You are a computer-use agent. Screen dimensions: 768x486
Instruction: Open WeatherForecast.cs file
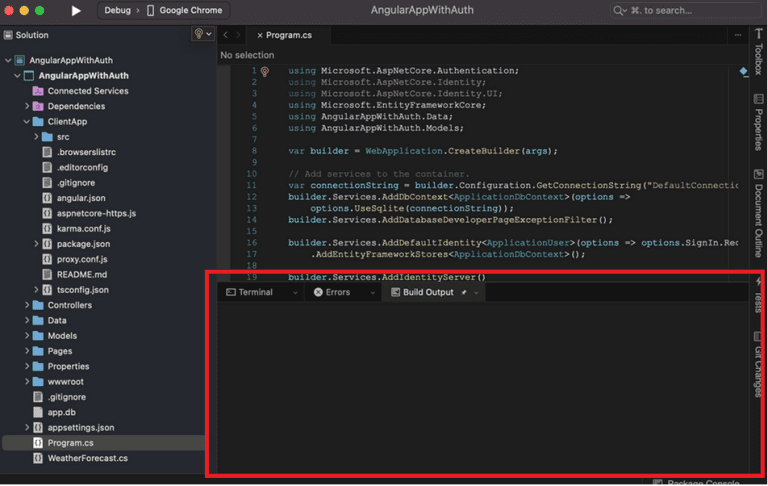(87, 459)
